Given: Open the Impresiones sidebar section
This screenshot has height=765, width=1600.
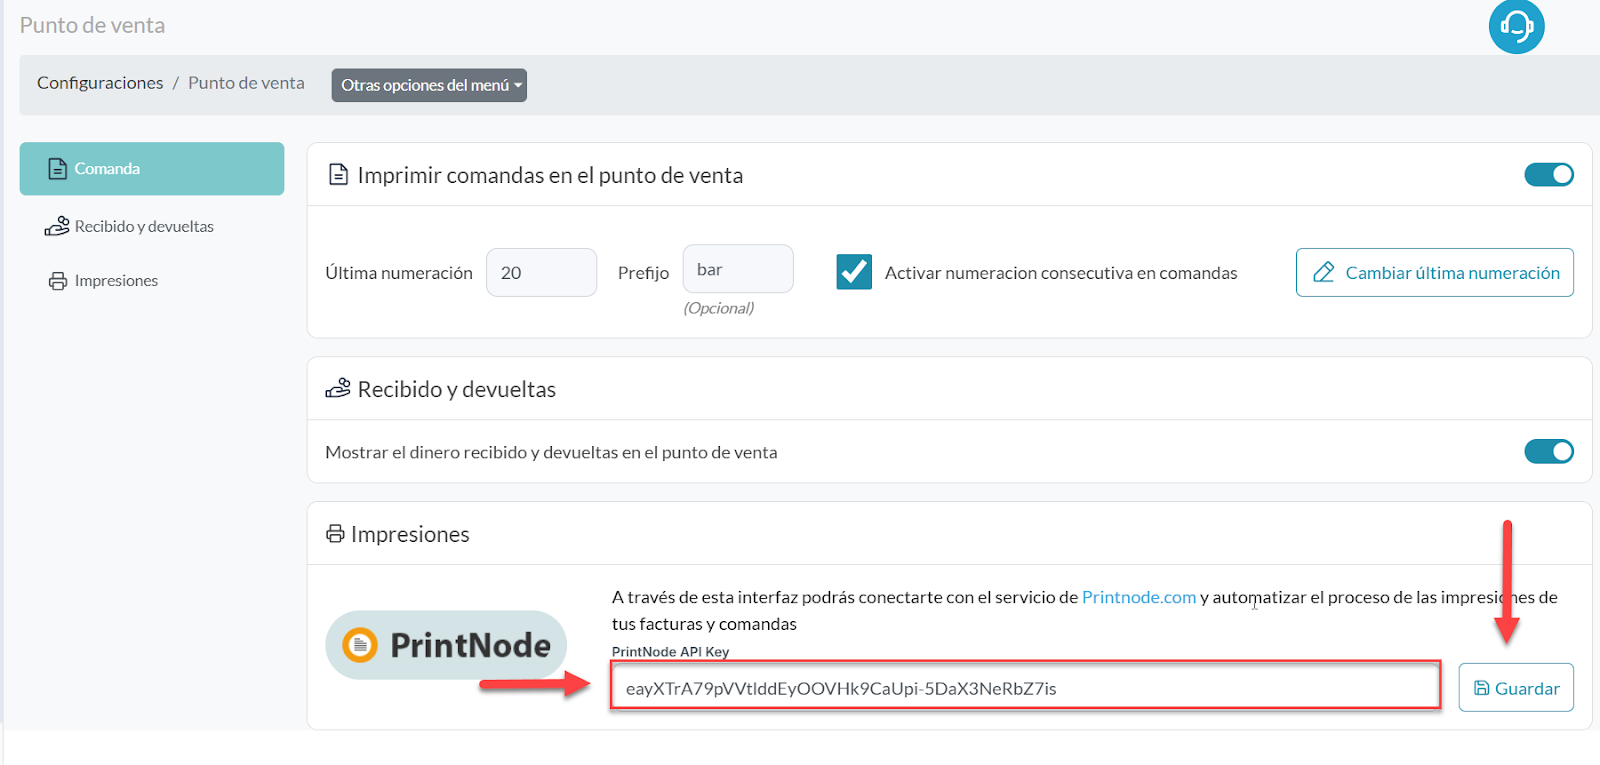Looking at the screenshot, I should coord(116,281).
